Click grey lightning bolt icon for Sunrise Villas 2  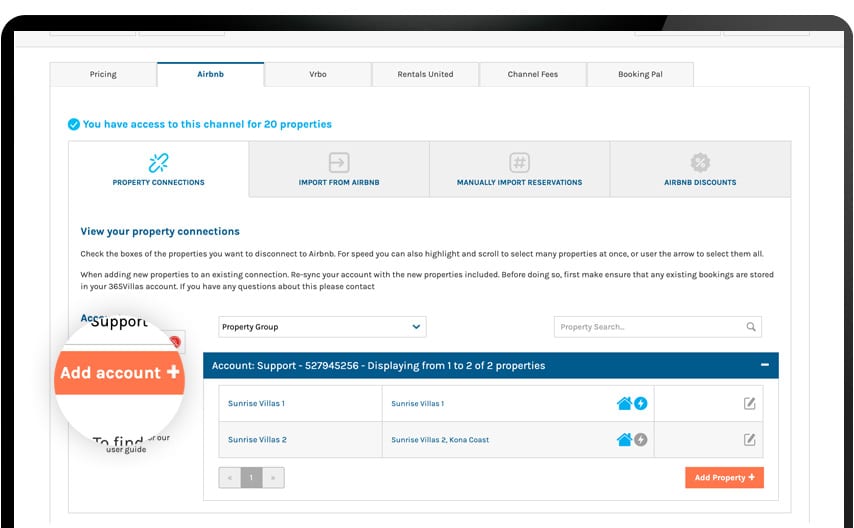(641, 440)
